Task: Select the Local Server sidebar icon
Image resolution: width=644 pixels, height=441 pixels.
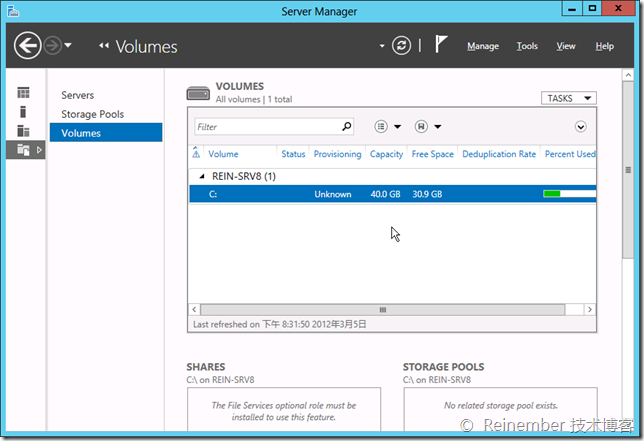Action: (x=23, y=112)
